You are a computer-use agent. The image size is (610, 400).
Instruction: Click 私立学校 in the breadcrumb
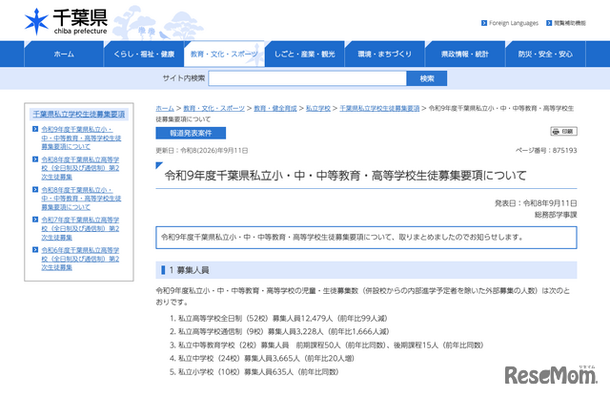pos(318,108)
